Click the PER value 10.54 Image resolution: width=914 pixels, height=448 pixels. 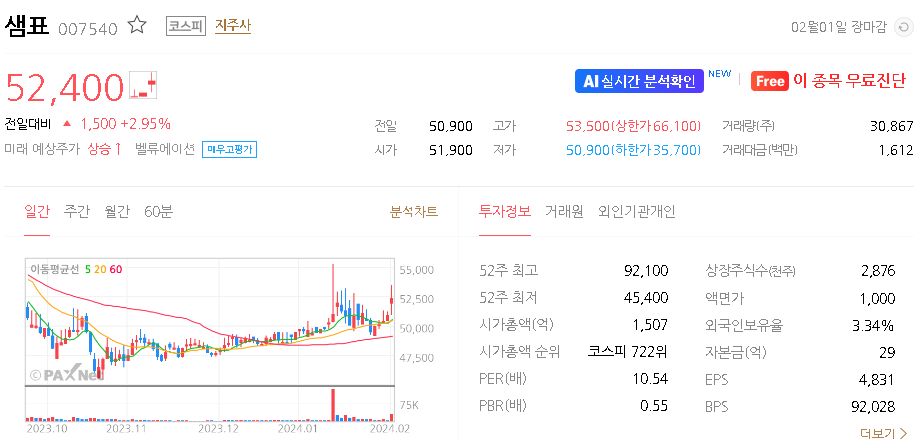tap(651, 379)
